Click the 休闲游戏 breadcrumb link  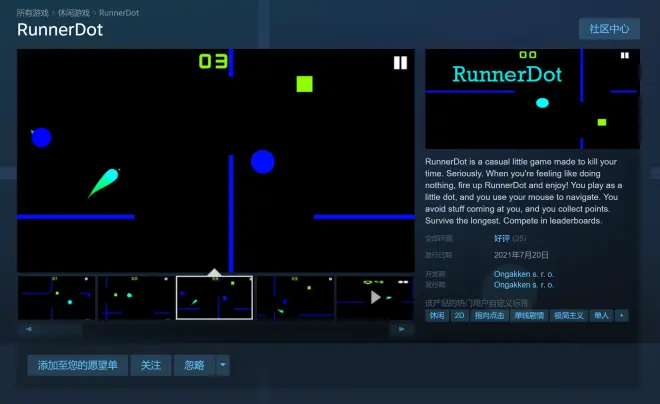[x=74, y=13]
